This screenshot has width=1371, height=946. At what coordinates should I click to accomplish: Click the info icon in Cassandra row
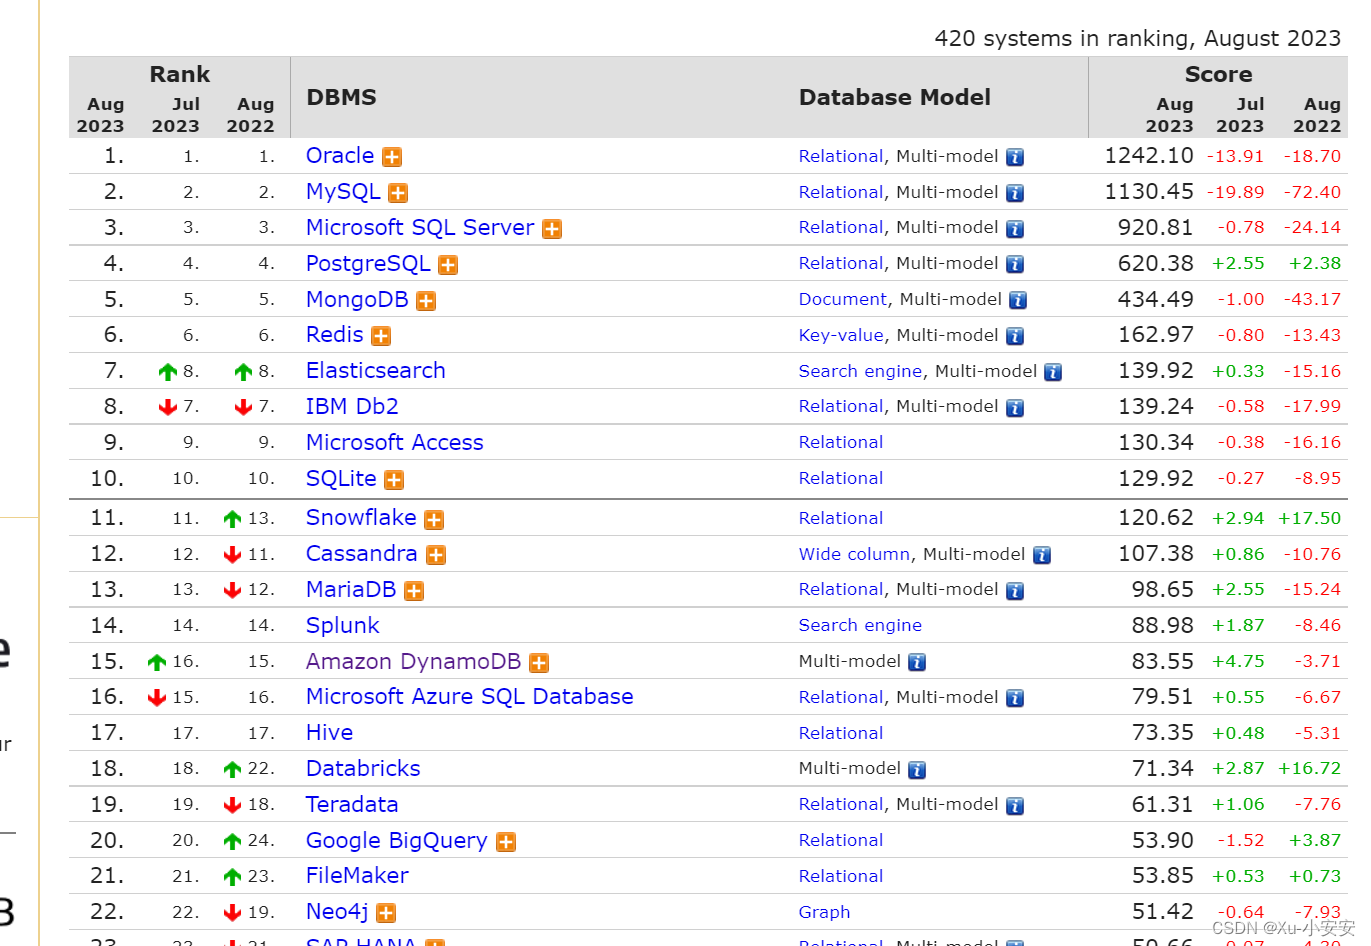(x=1042, y=555)
